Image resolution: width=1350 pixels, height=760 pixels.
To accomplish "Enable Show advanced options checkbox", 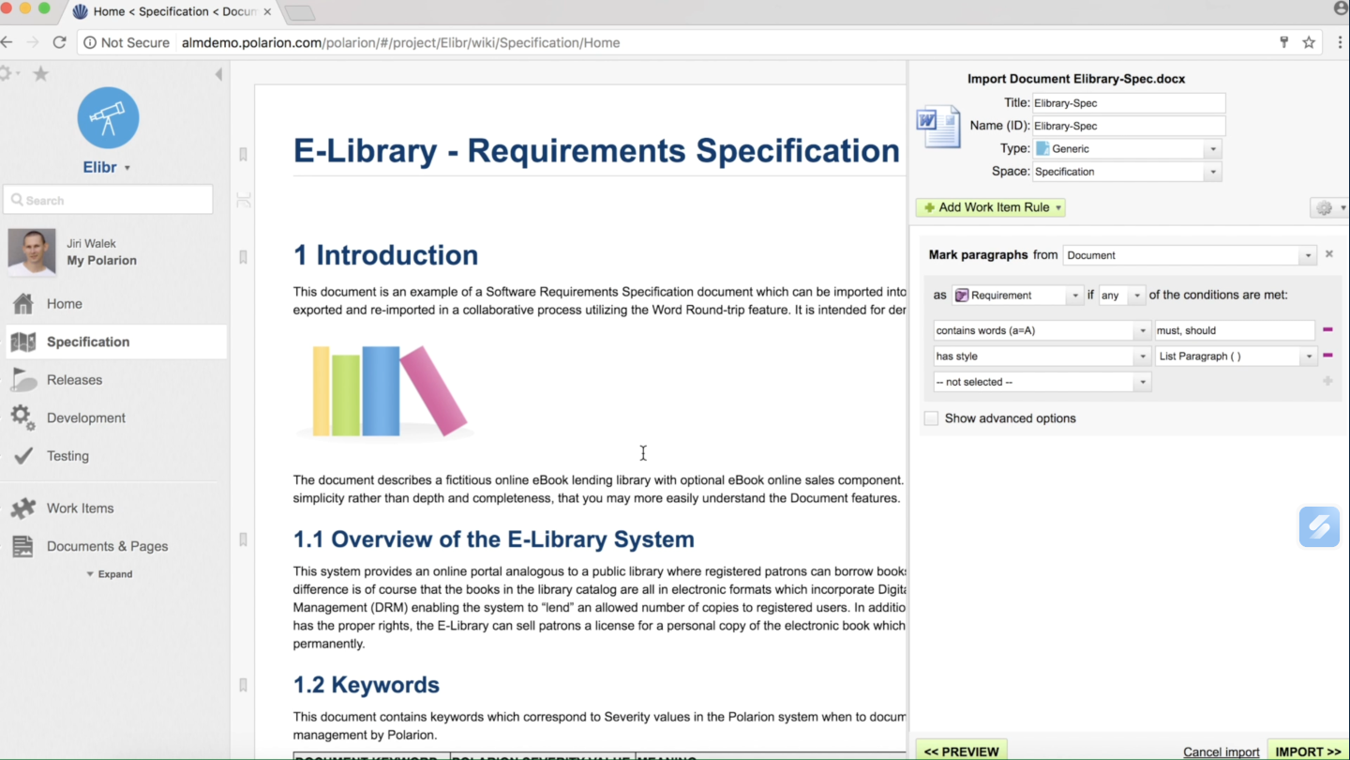I will coord(931,418).
